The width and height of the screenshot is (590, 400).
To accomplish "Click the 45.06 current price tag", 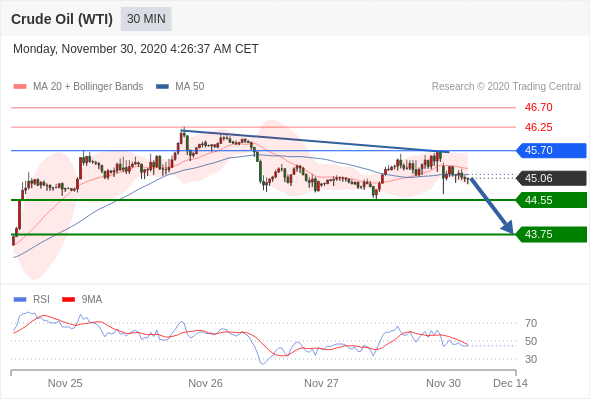I will (551, 178).
